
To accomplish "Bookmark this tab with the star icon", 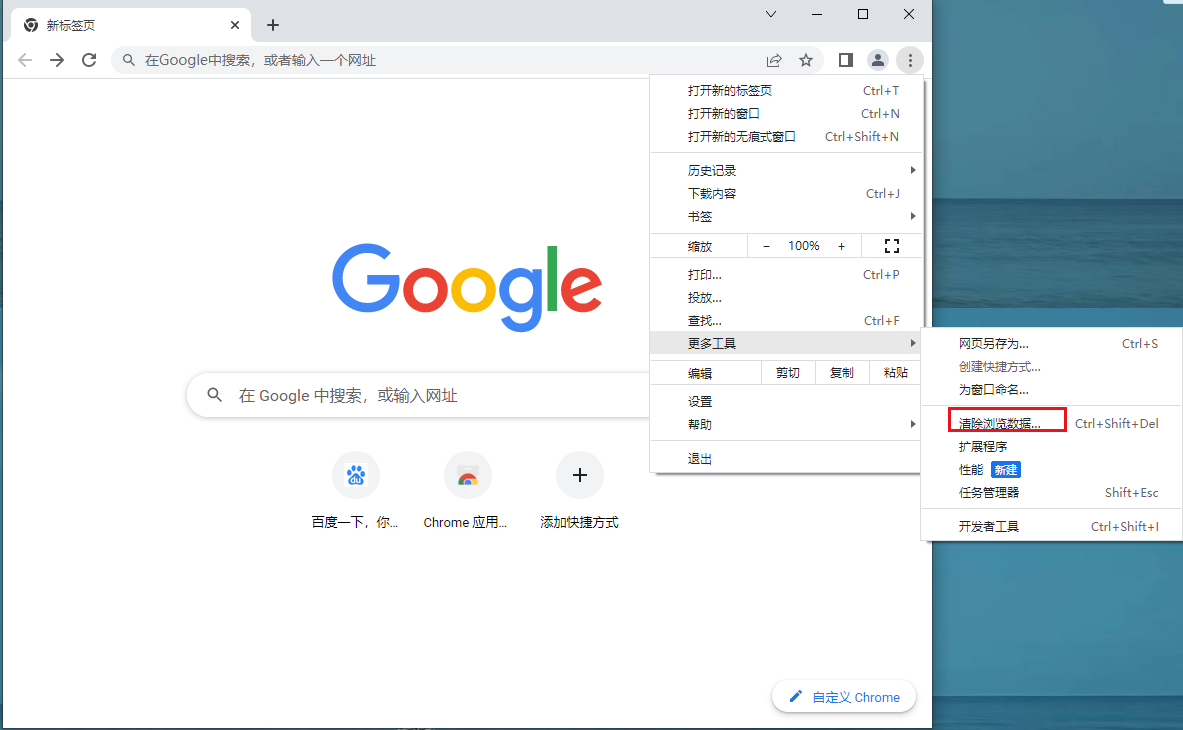I will (806, 60).
